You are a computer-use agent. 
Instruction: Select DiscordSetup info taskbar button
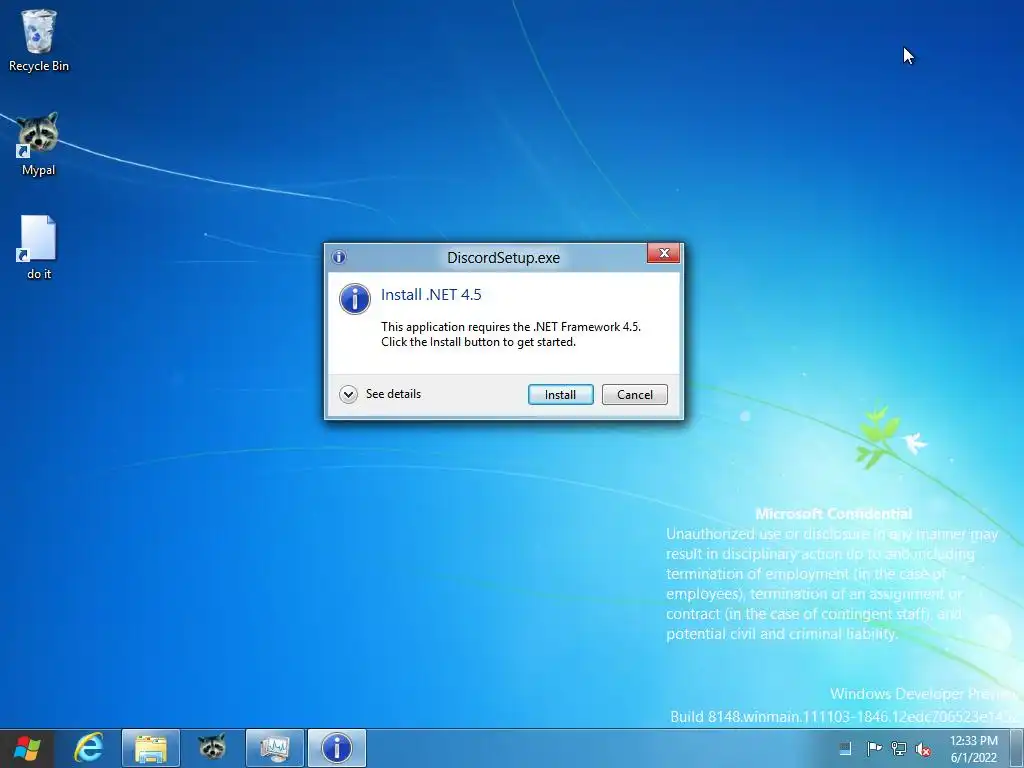tap(337, 748)
